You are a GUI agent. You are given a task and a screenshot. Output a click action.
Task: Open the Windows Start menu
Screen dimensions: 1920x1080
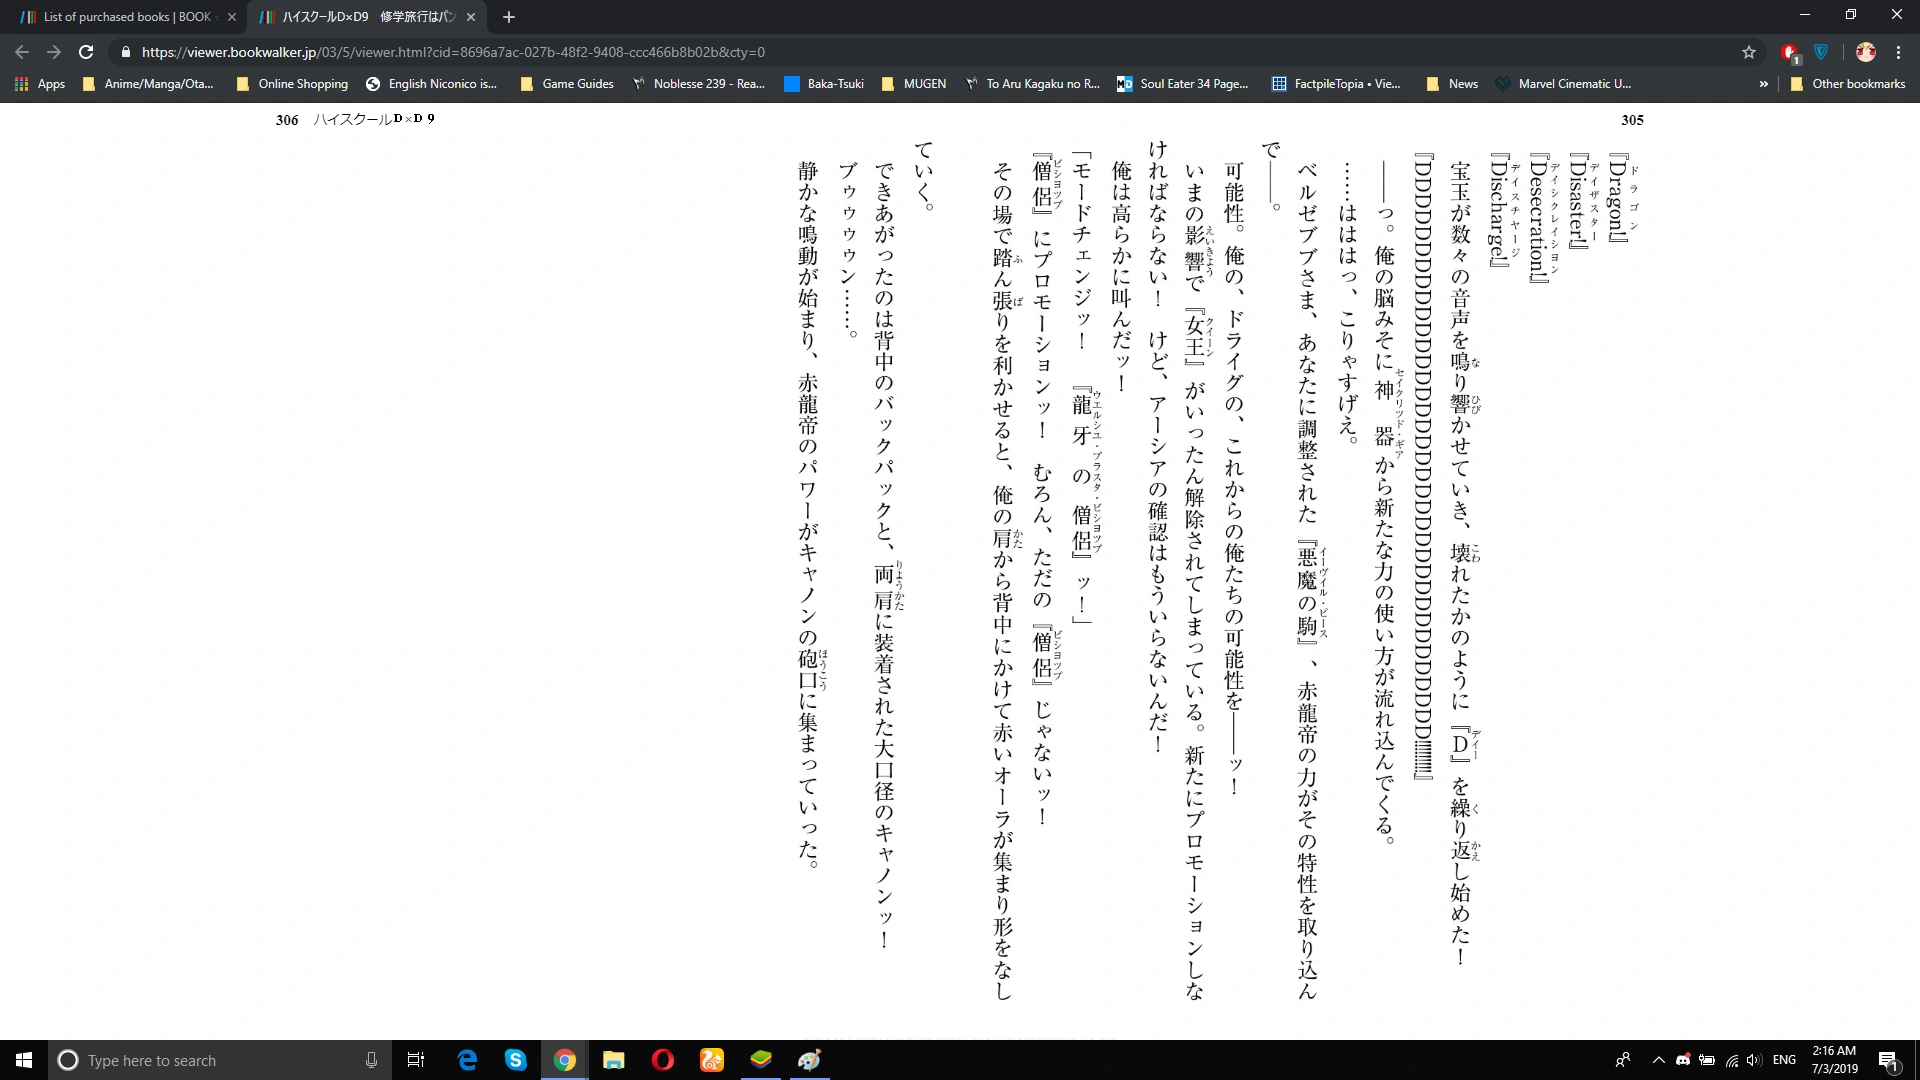coord(24,1060)
